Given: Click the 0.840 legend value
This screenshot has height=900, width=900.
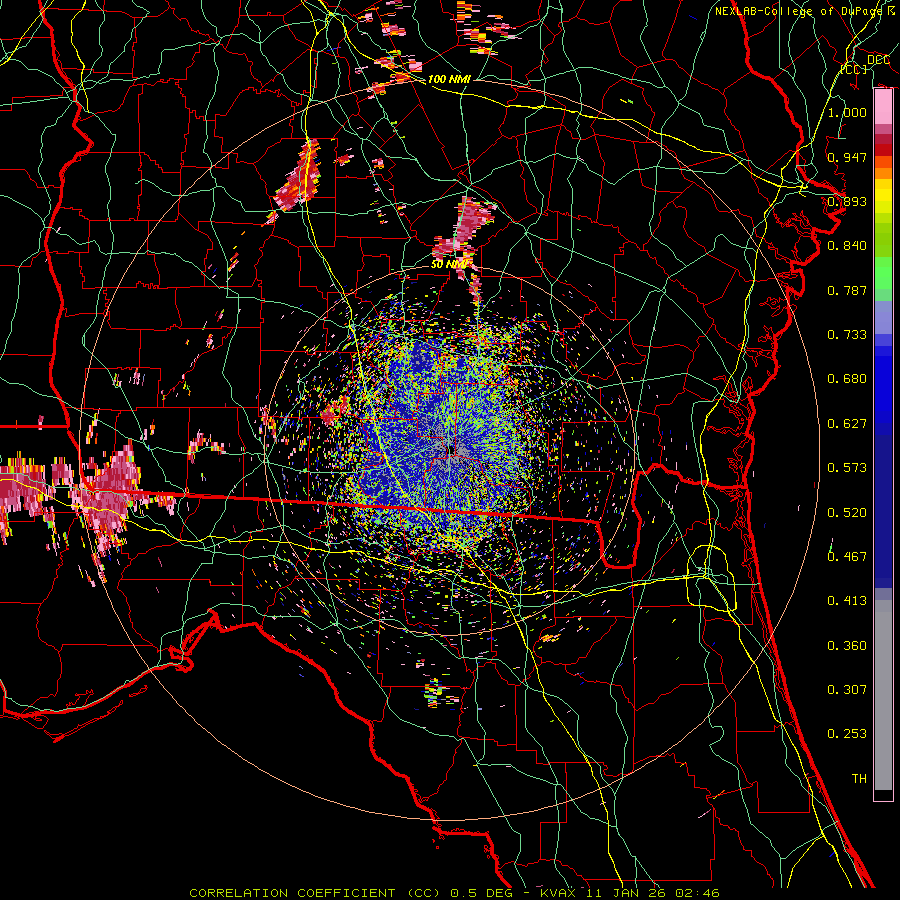Looking at the screenshot, I should 847,246.
